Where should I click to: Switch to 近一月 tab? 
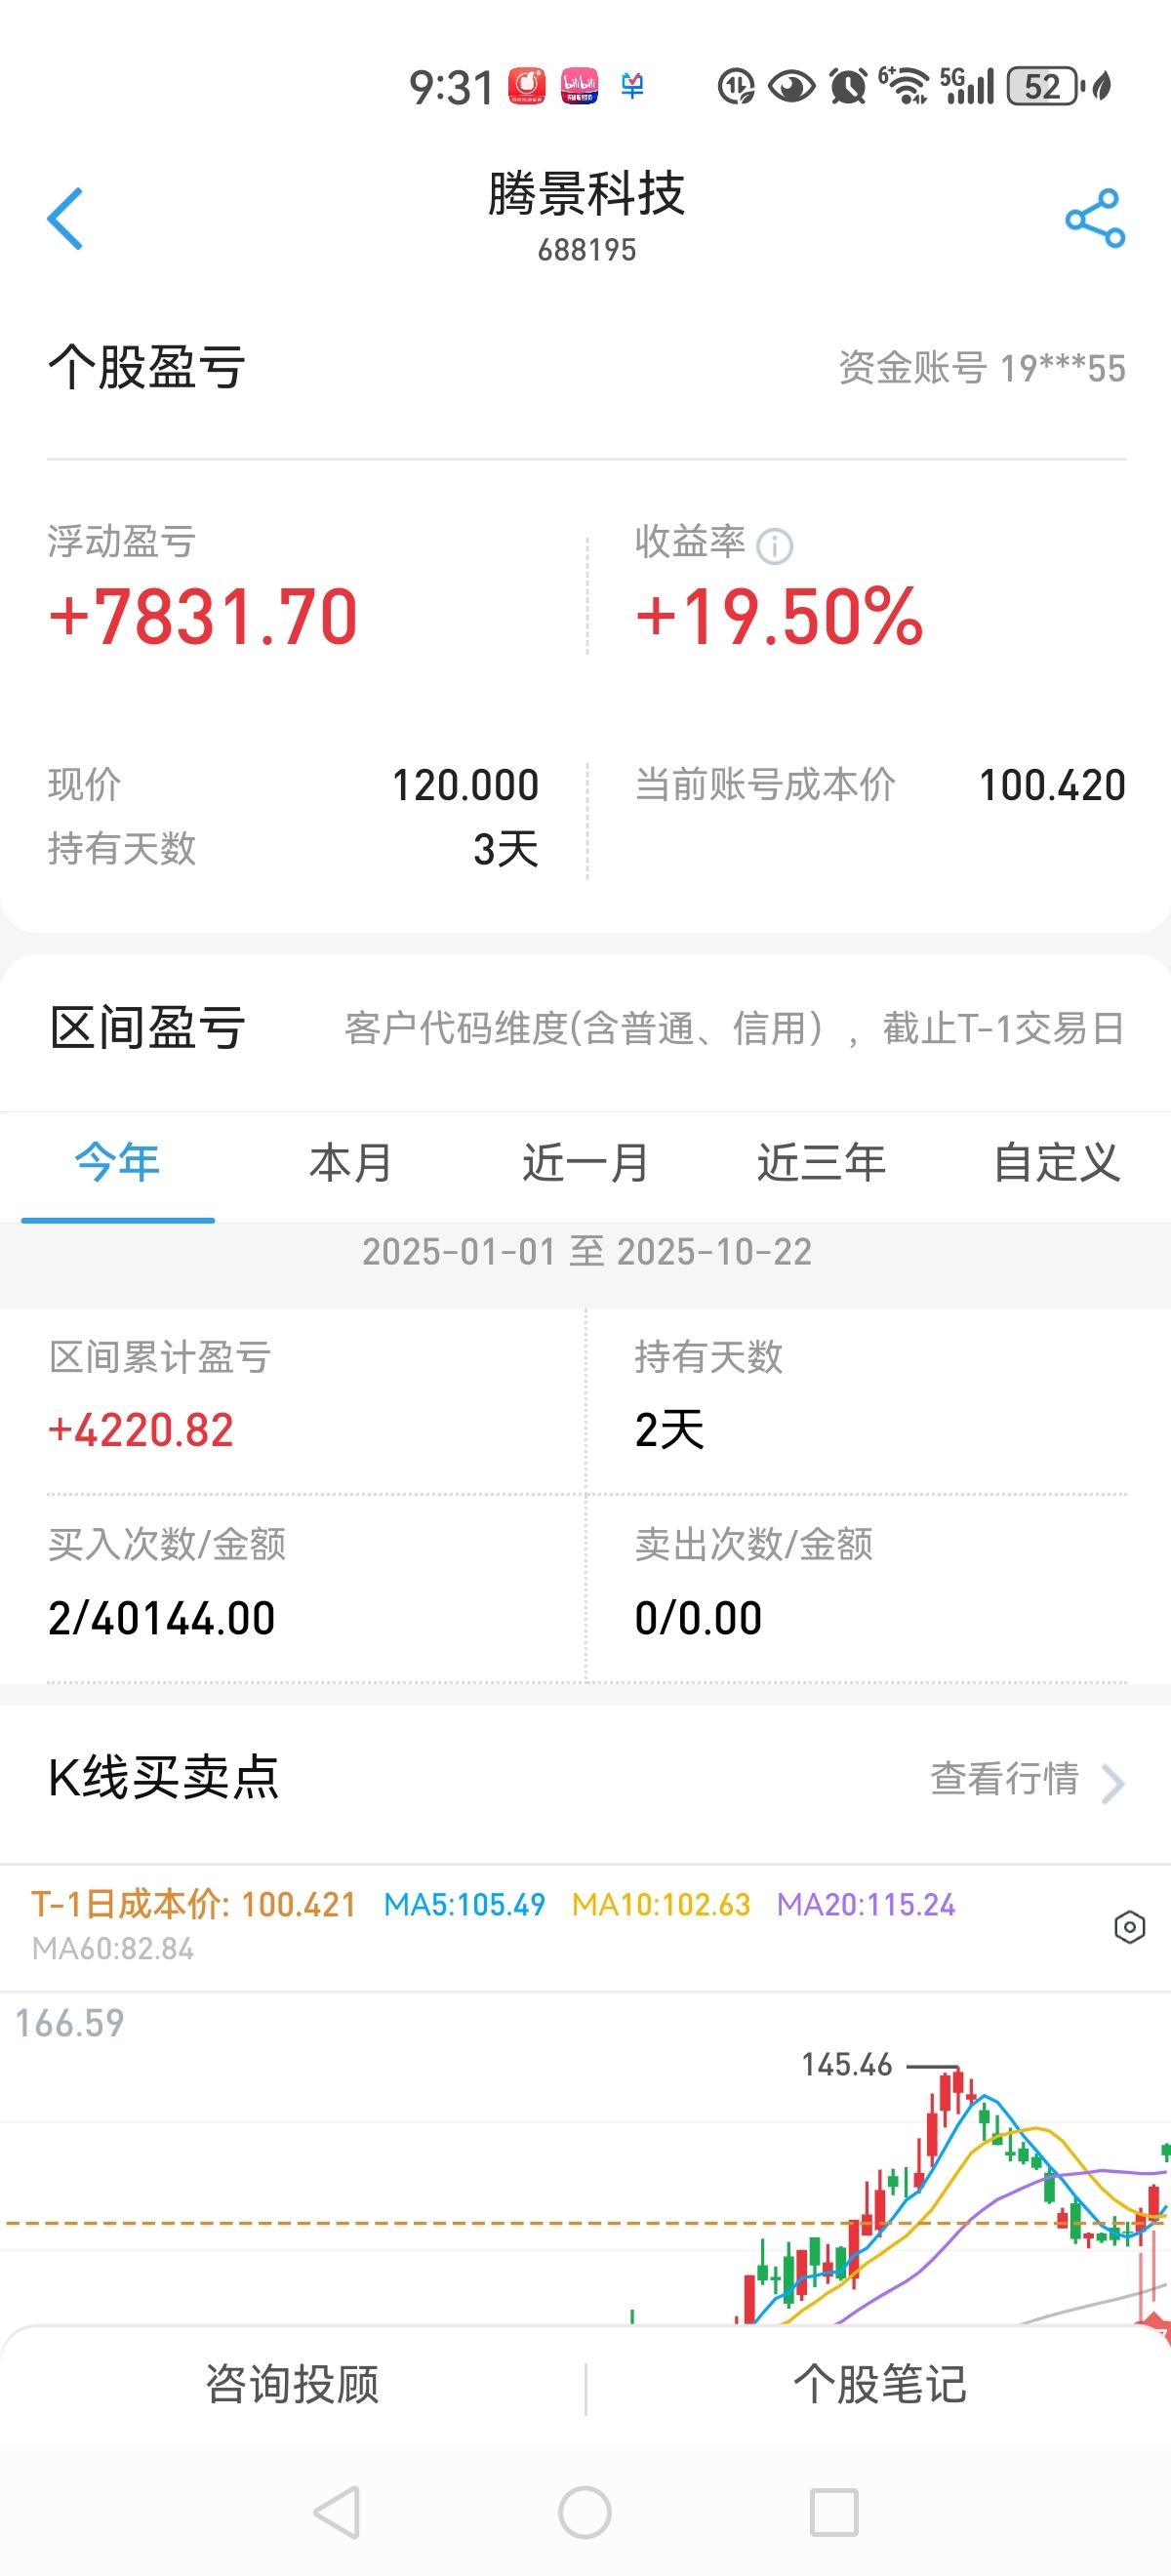click(585, 1163)
